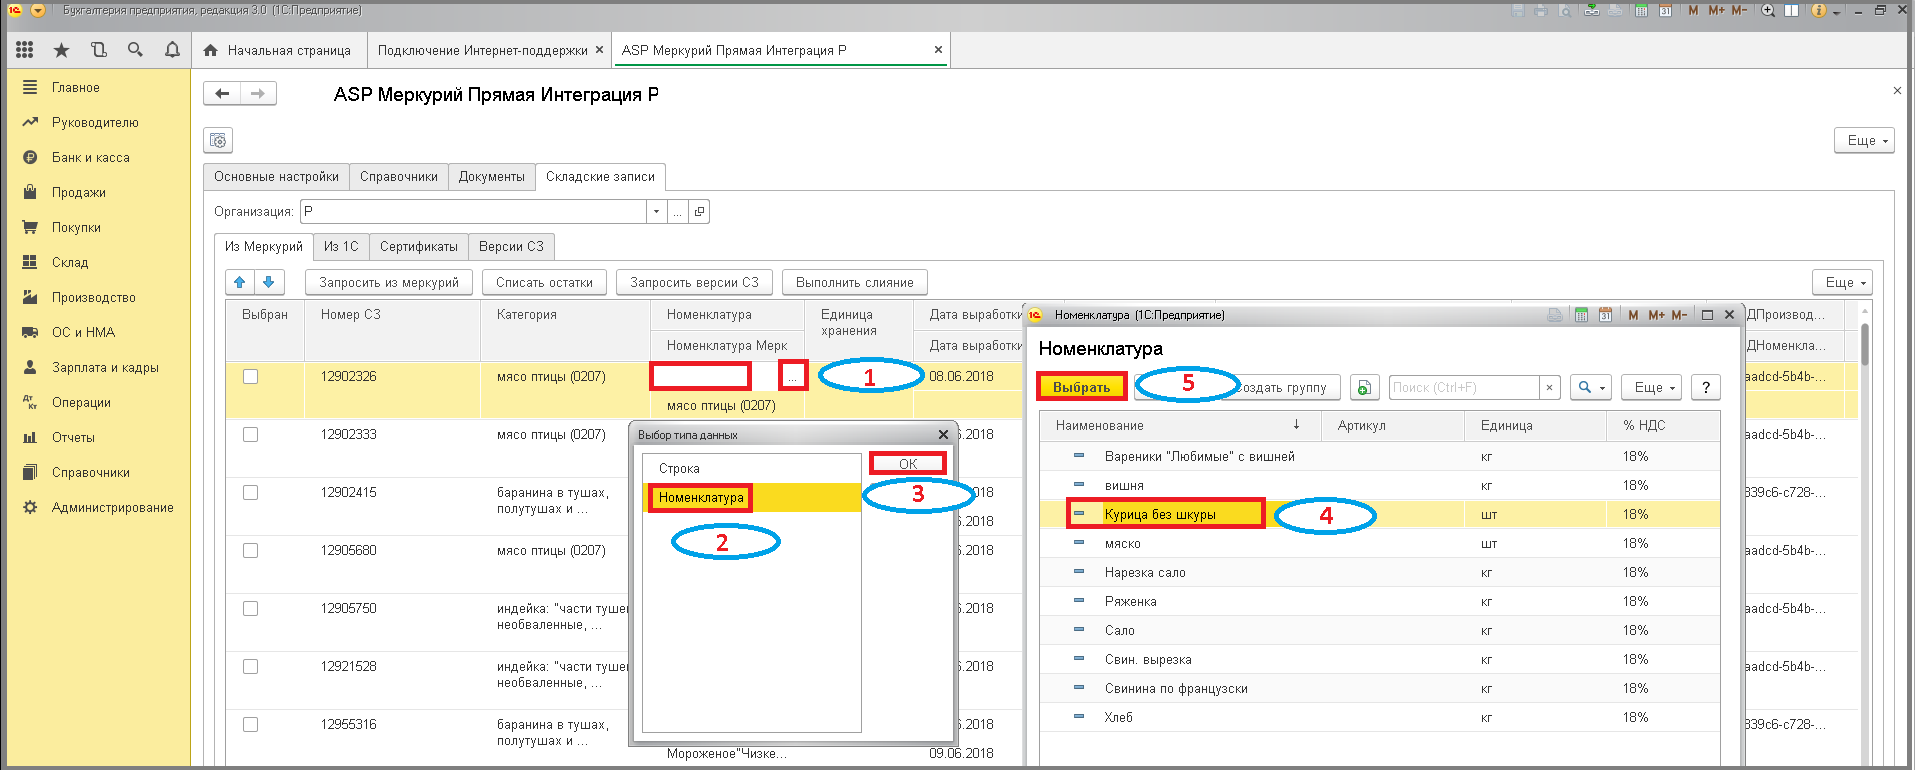
Task: Tick the checkbox for row 12902333
Action: [x=250, y=434]
